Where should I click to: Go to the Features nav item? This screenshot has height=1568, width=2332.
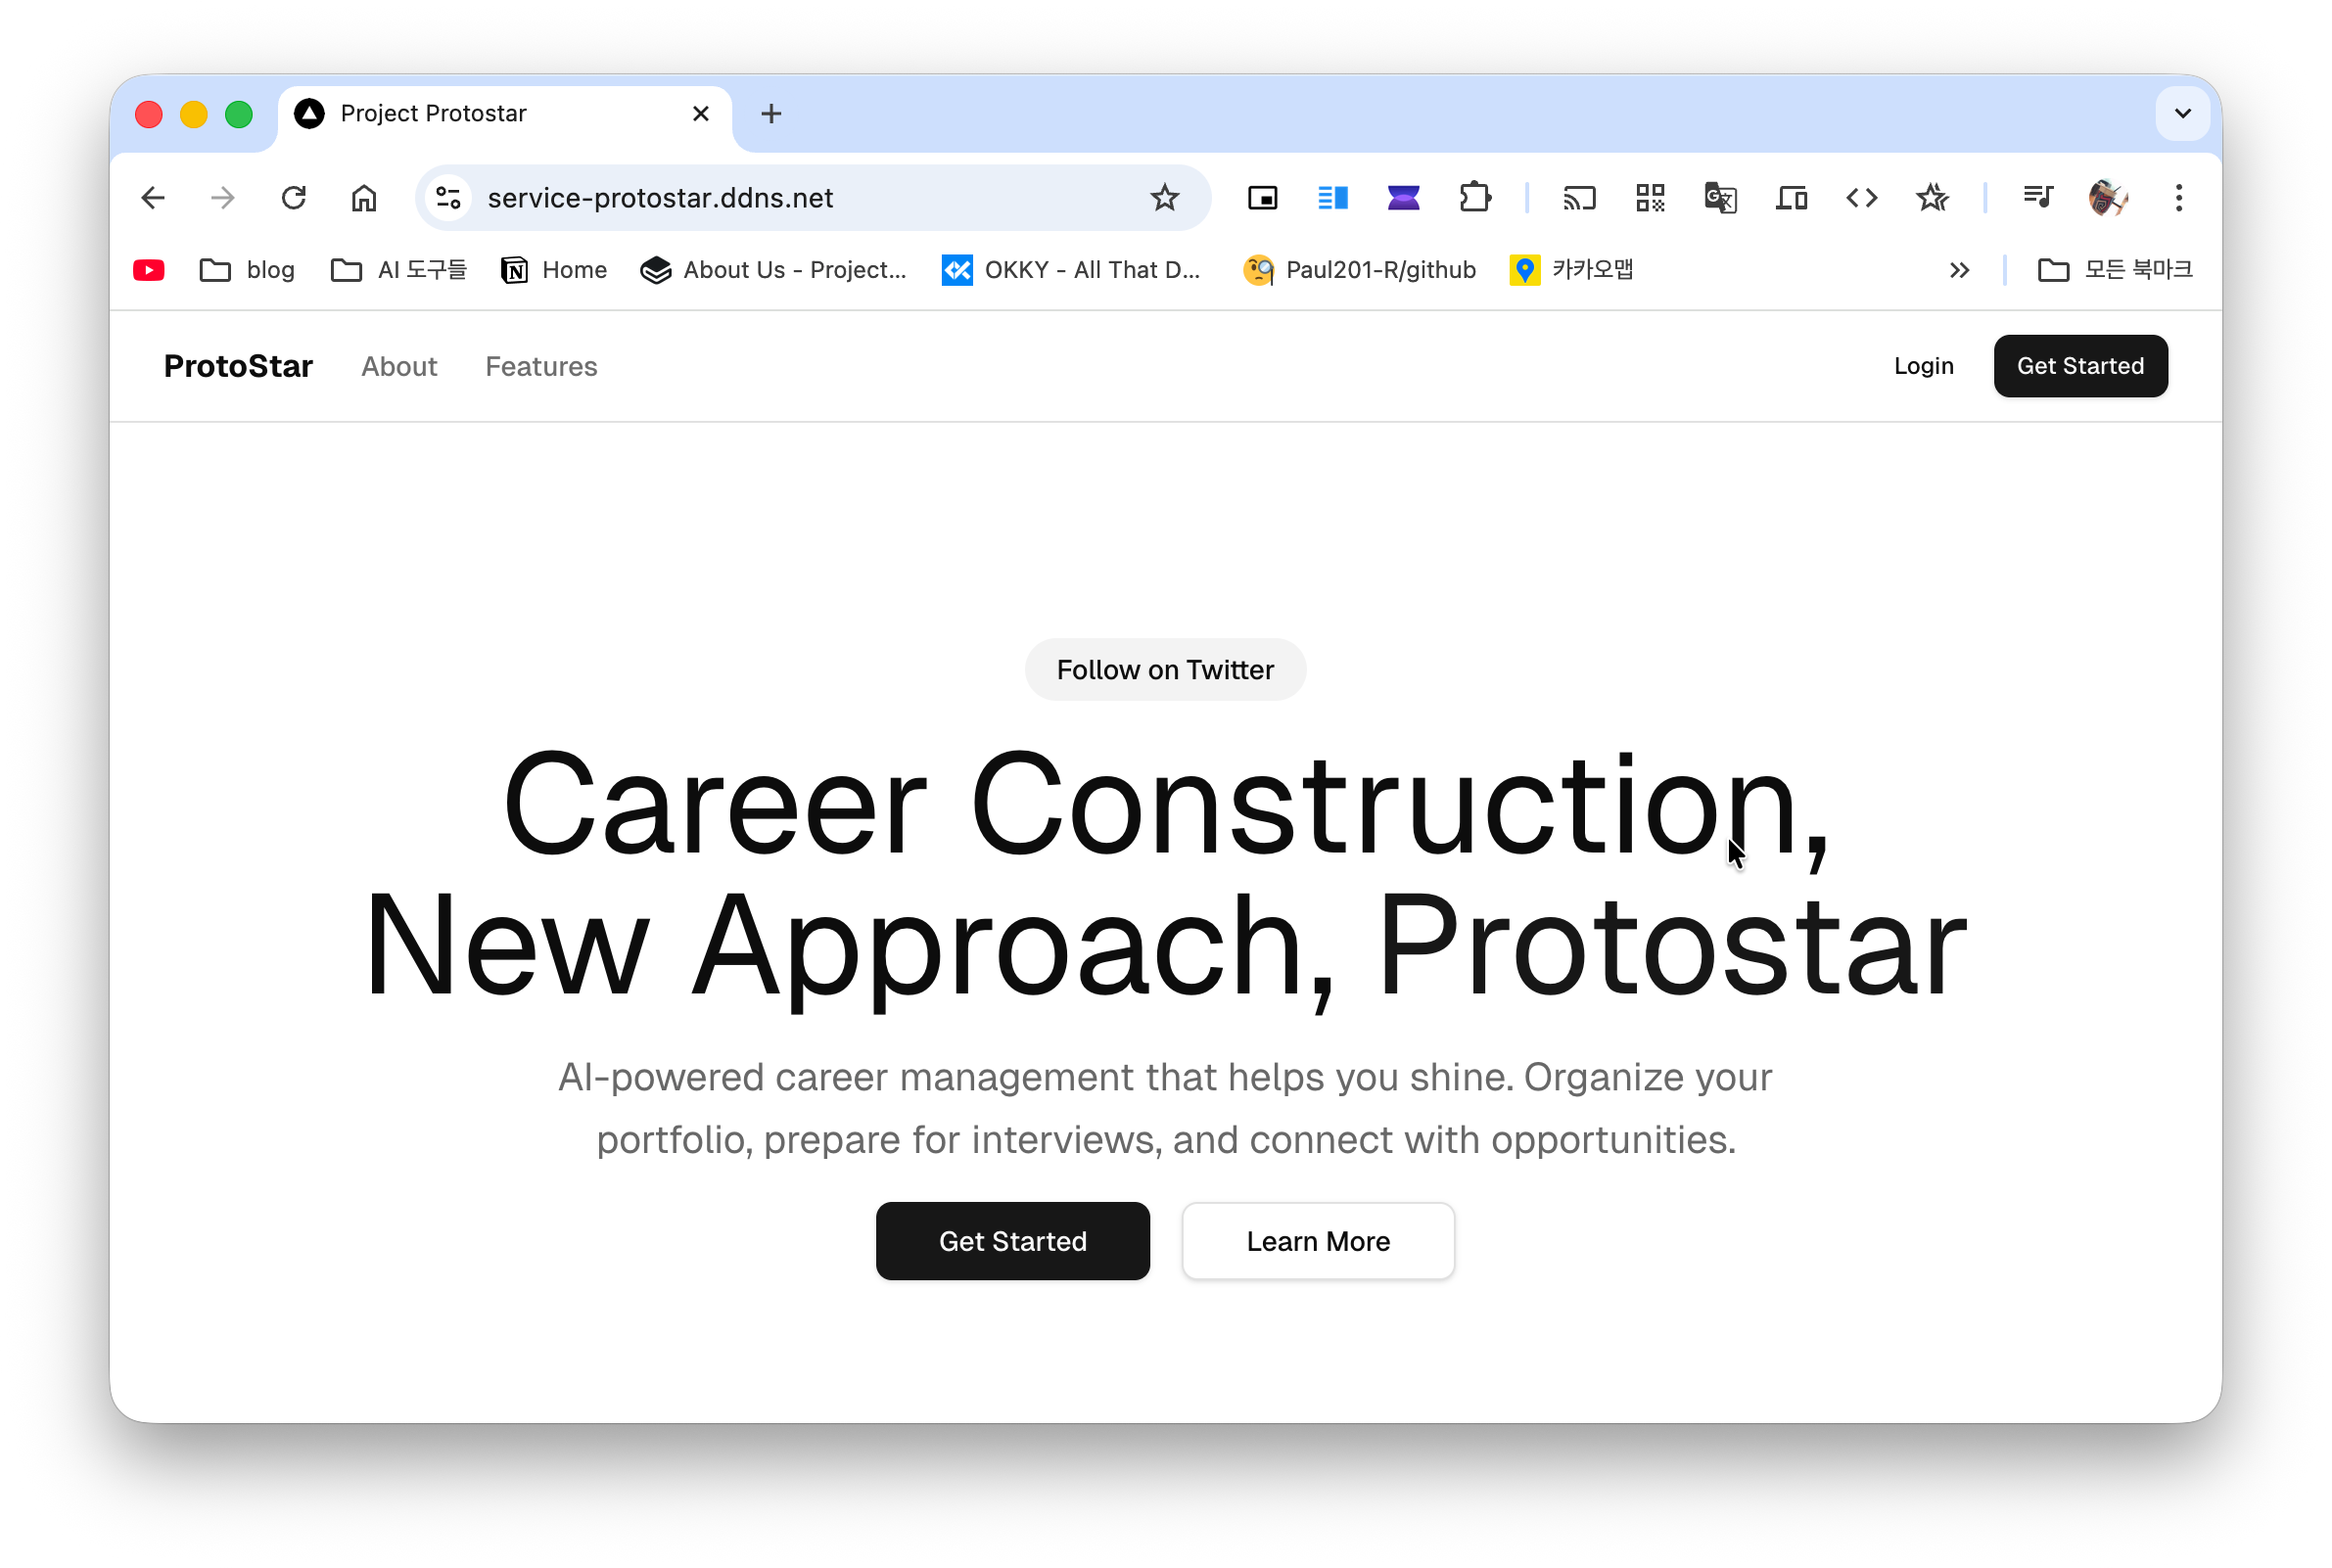(x=541, y=366)
